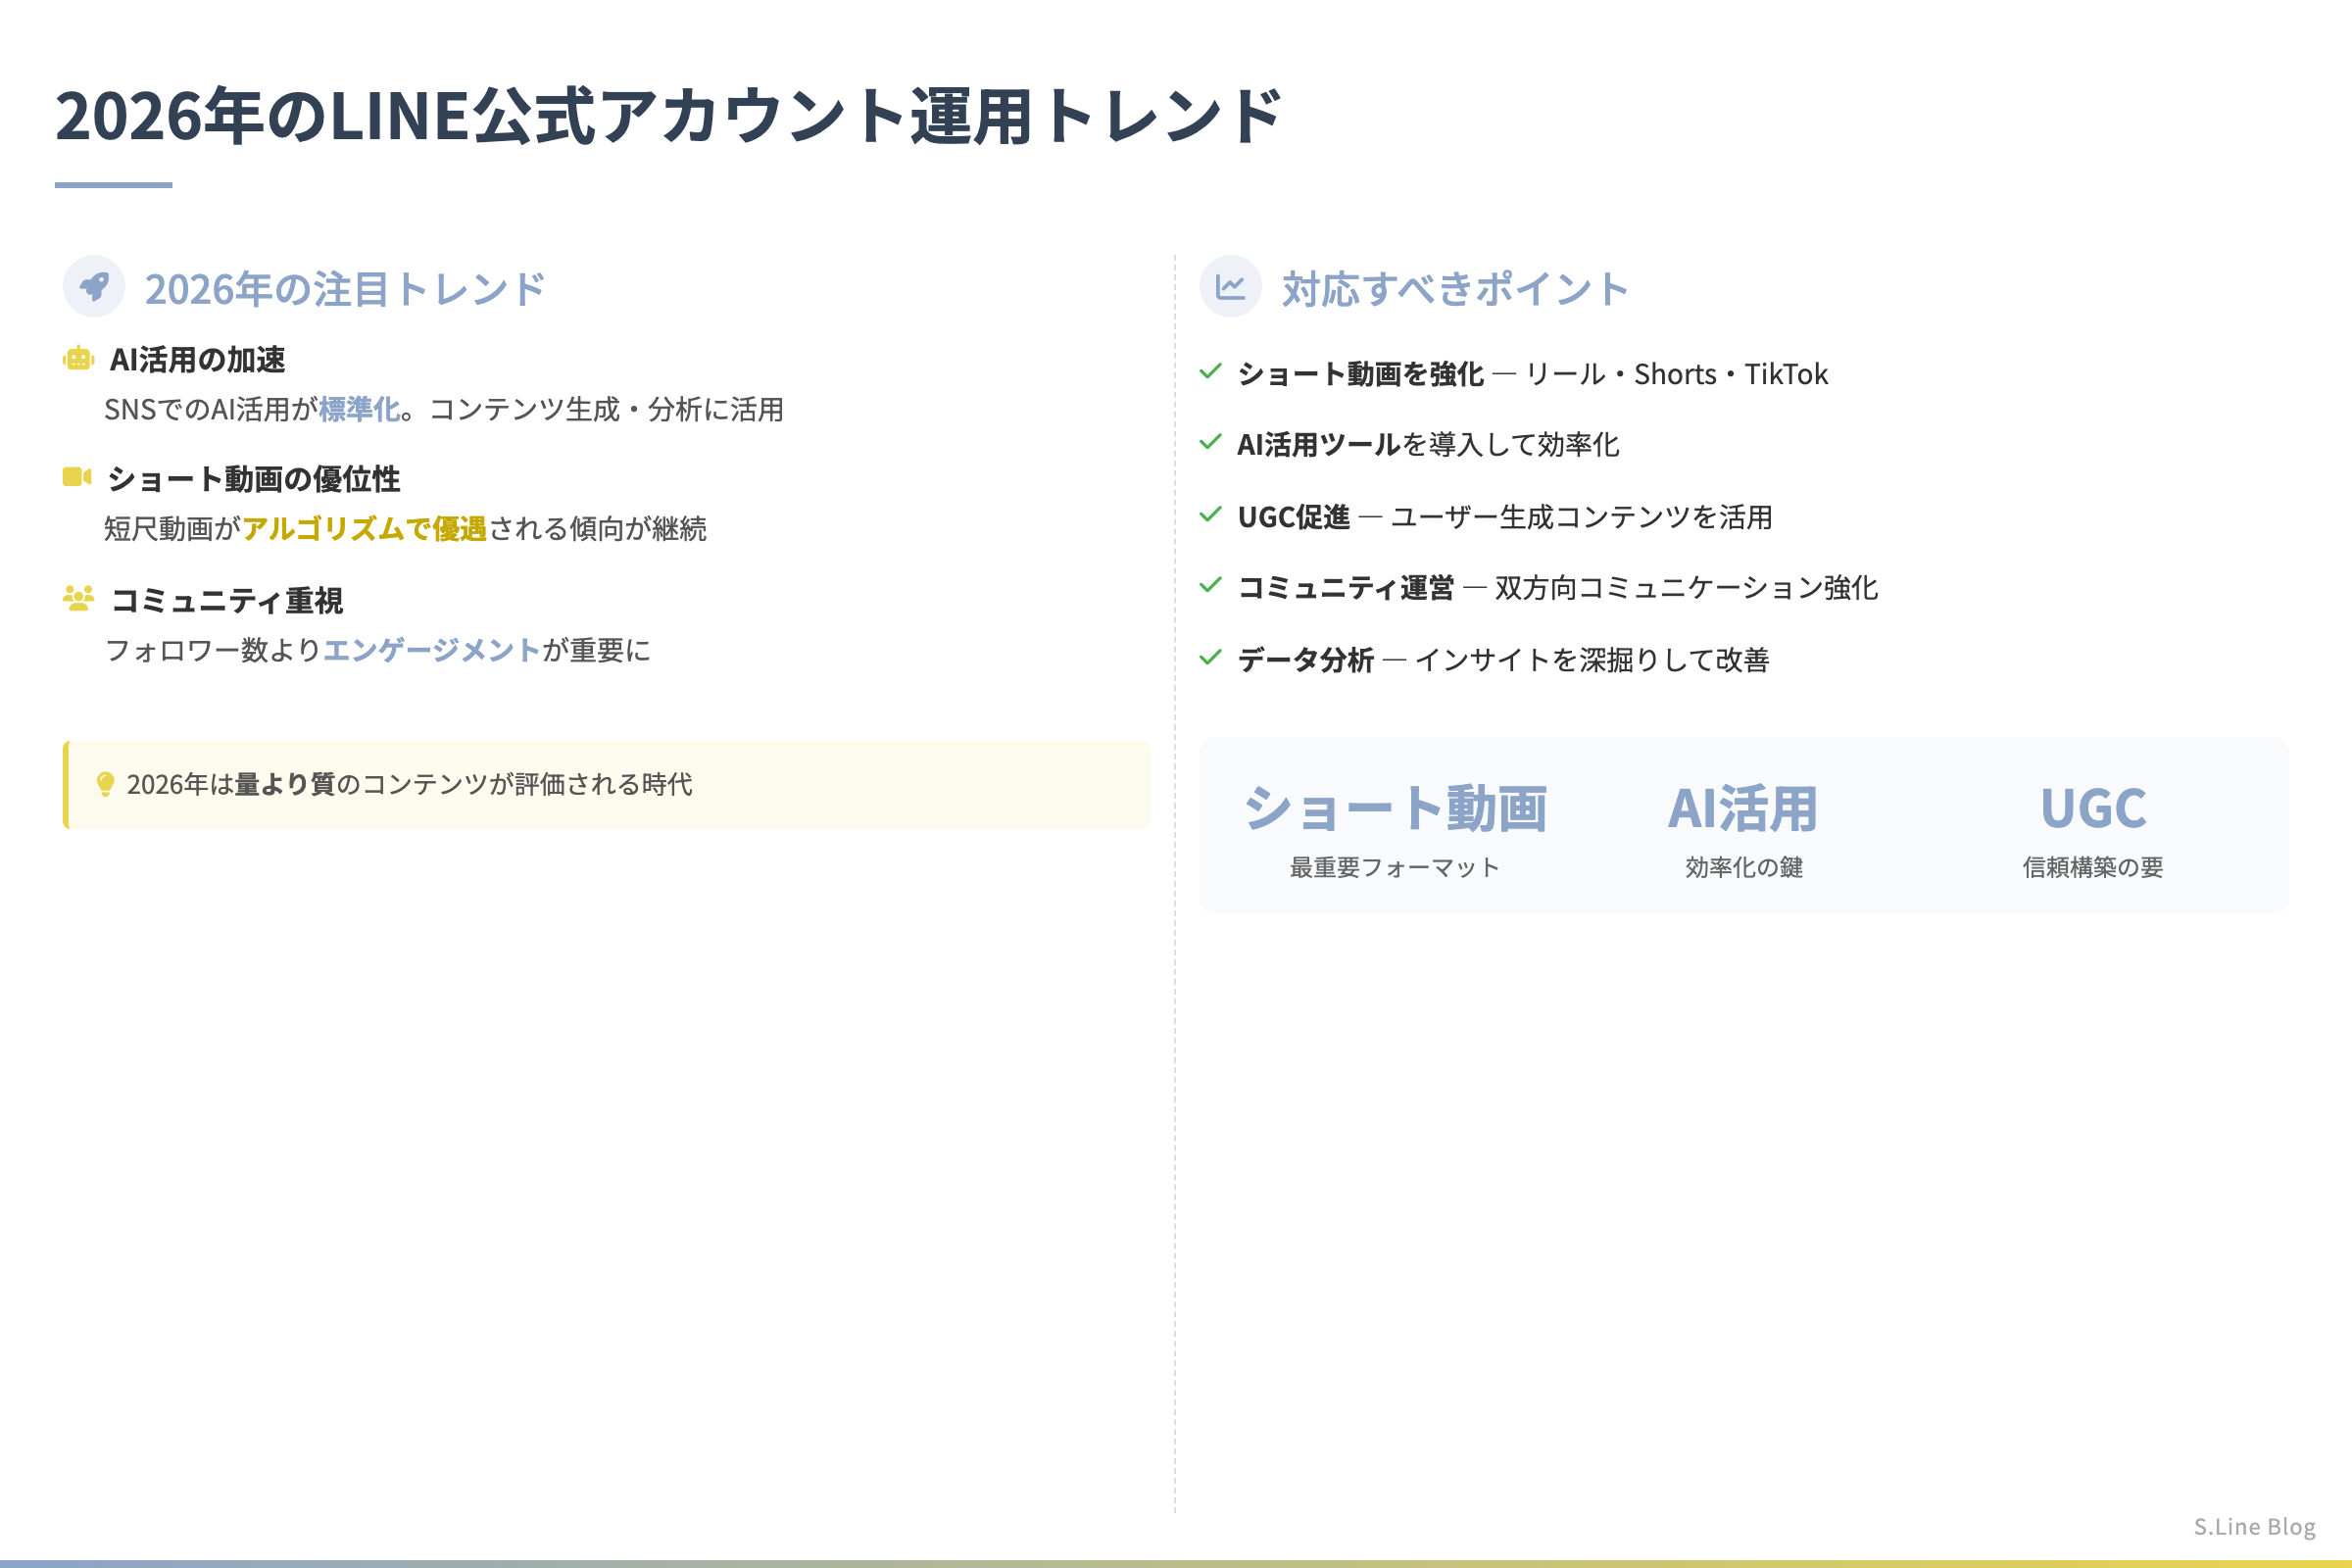The width and height of the screenshot is (2352, 1568).
Task: Click the lightbulb icon in the yellow note
Action: pyautogui.click(x=105, y=784)
